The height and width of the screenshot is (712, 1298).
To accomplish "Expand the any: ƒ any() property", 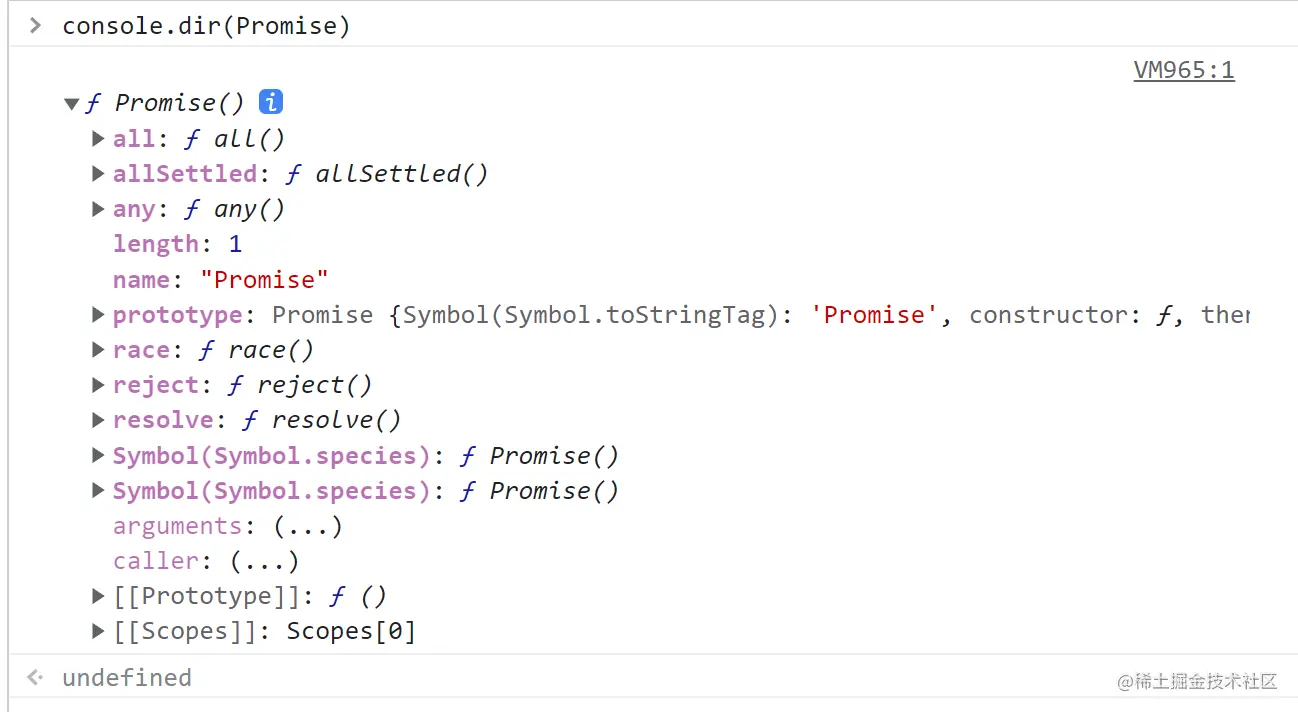I will pos(98,209).
